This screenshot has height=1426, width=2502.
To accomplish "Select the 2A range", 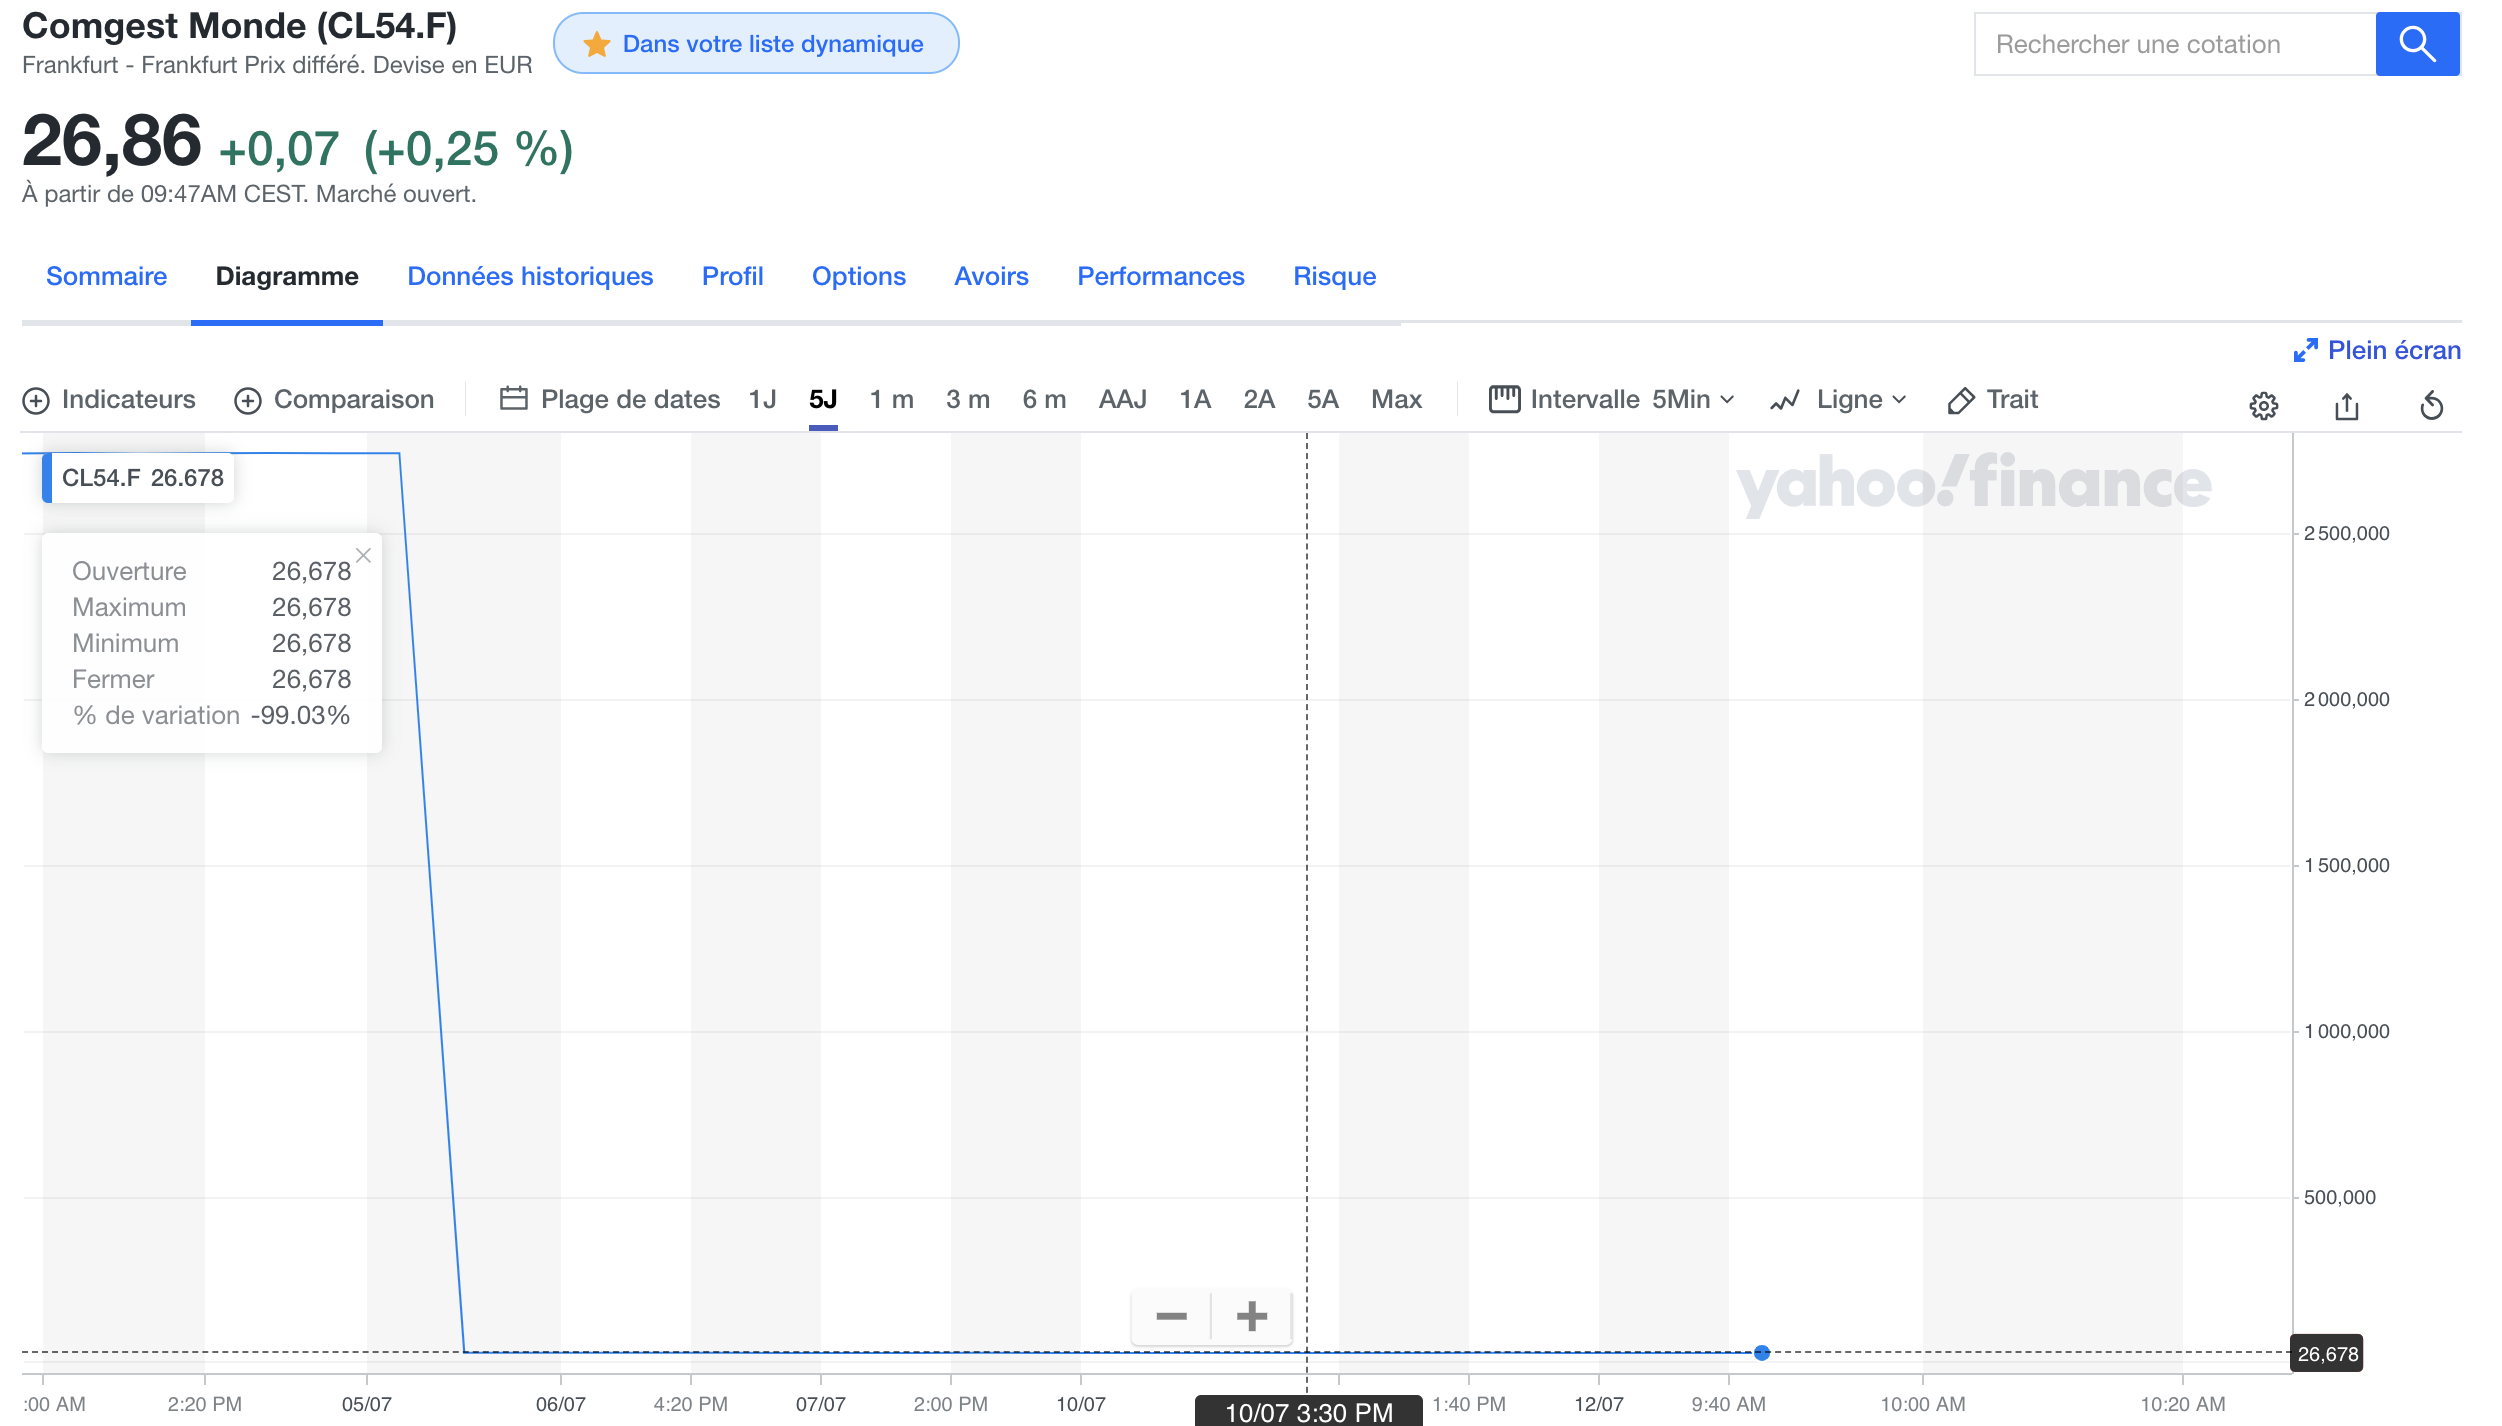I will pos(1258,399).
